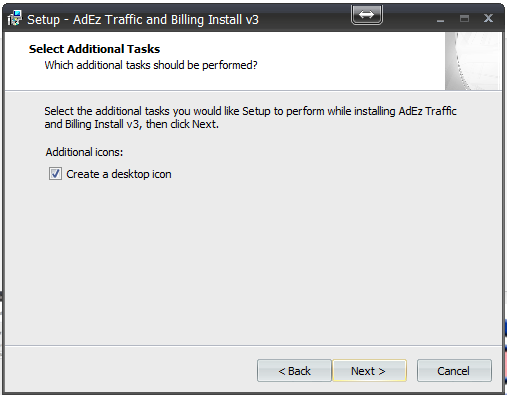Screen dimensions: 507x396
Task: Uncheck the Create a desktop icon checkbox
Action: (55, 174)
